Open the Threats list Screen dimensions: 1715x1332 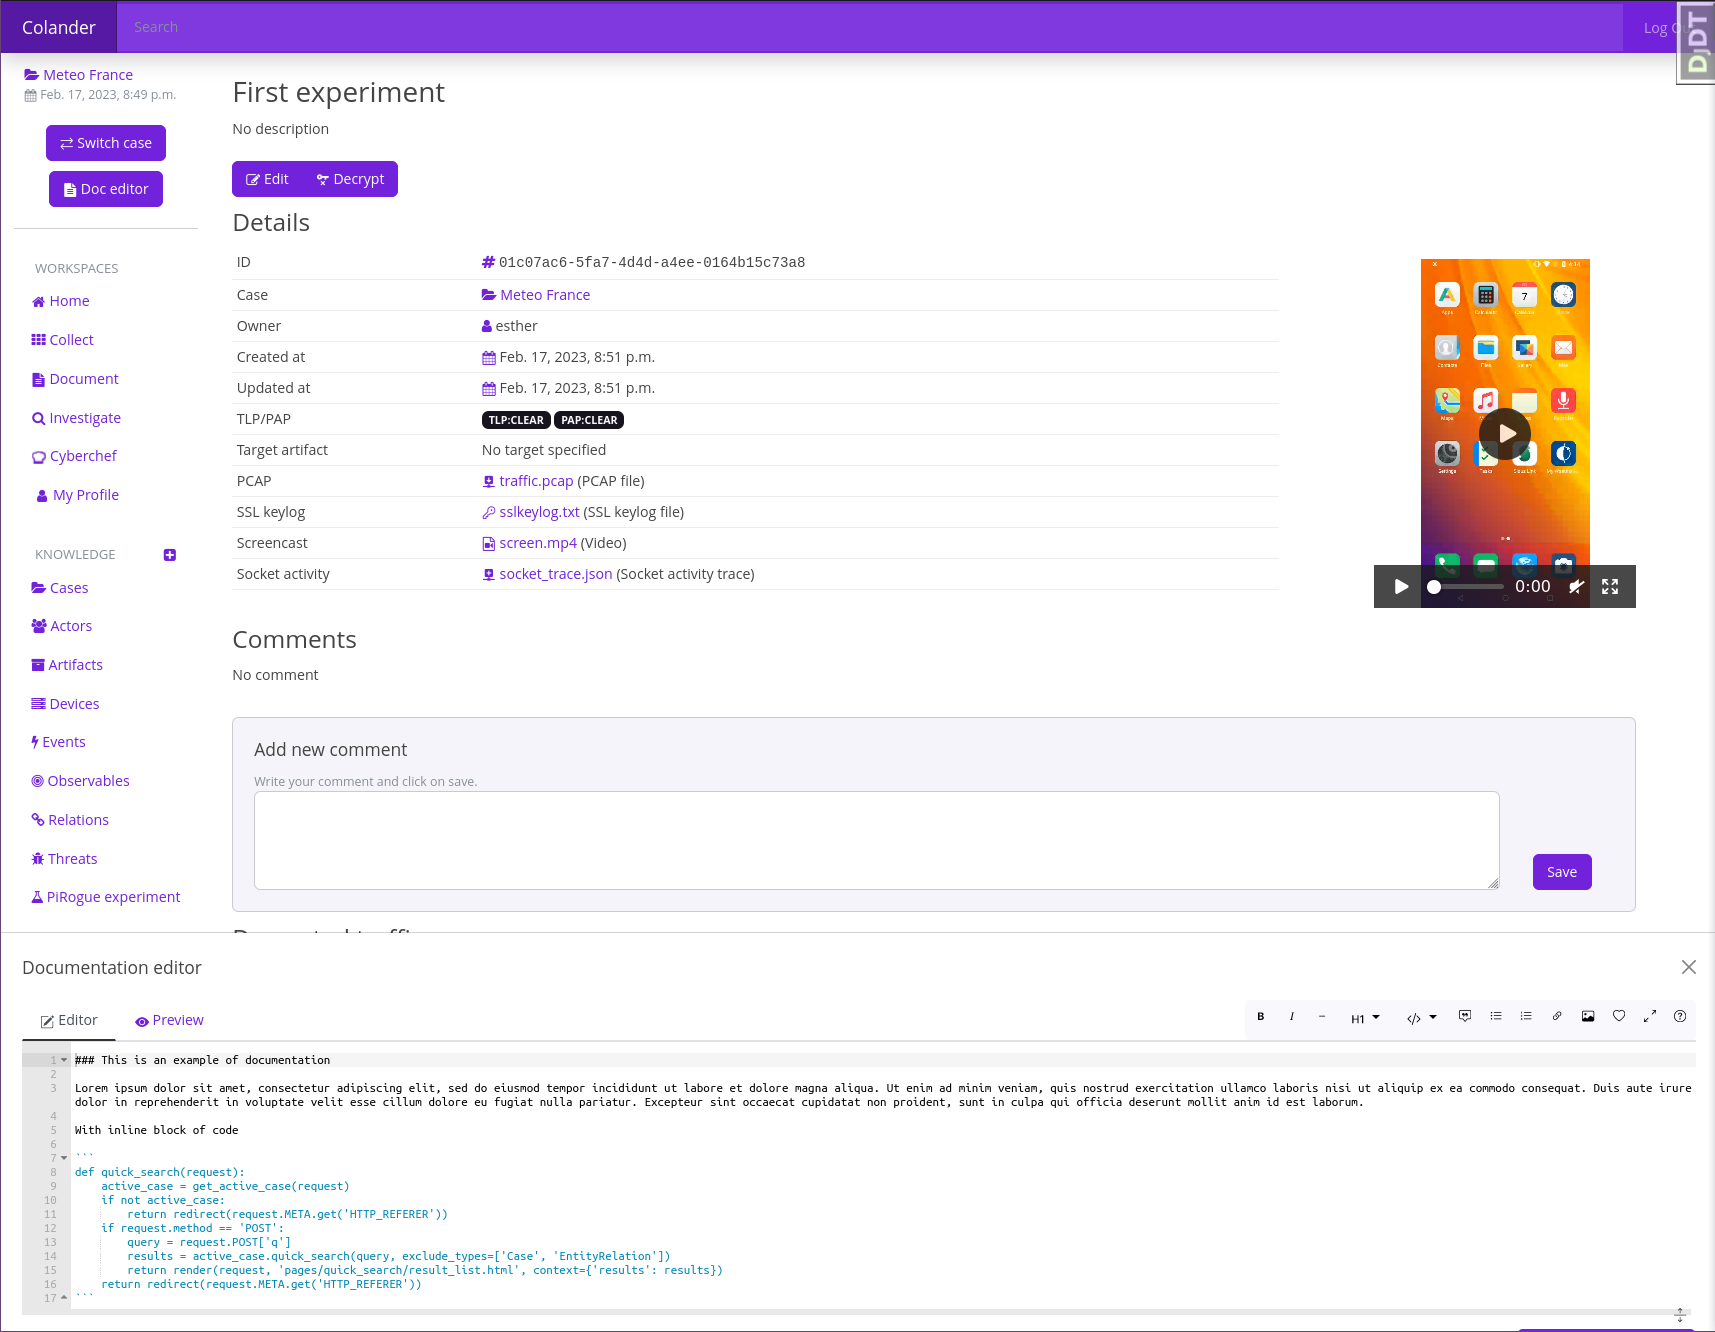coord(64,859)
